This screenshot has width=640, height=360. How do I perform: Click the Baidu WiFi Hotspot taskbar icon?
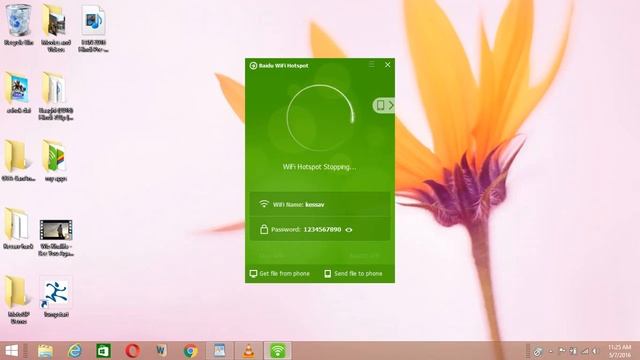pos(278,351)
